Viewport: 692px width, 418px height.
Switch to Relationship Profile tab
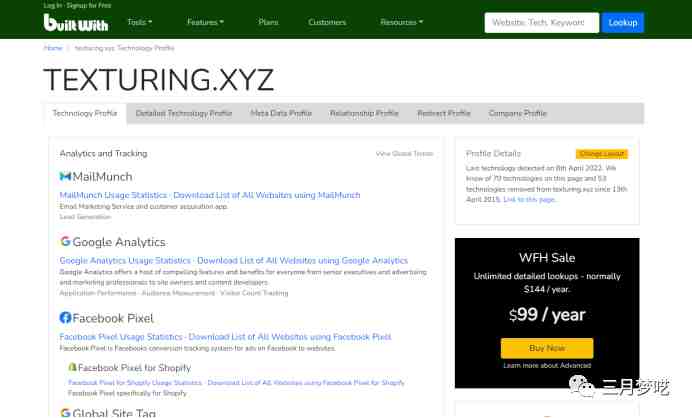(x=364, y=113)
